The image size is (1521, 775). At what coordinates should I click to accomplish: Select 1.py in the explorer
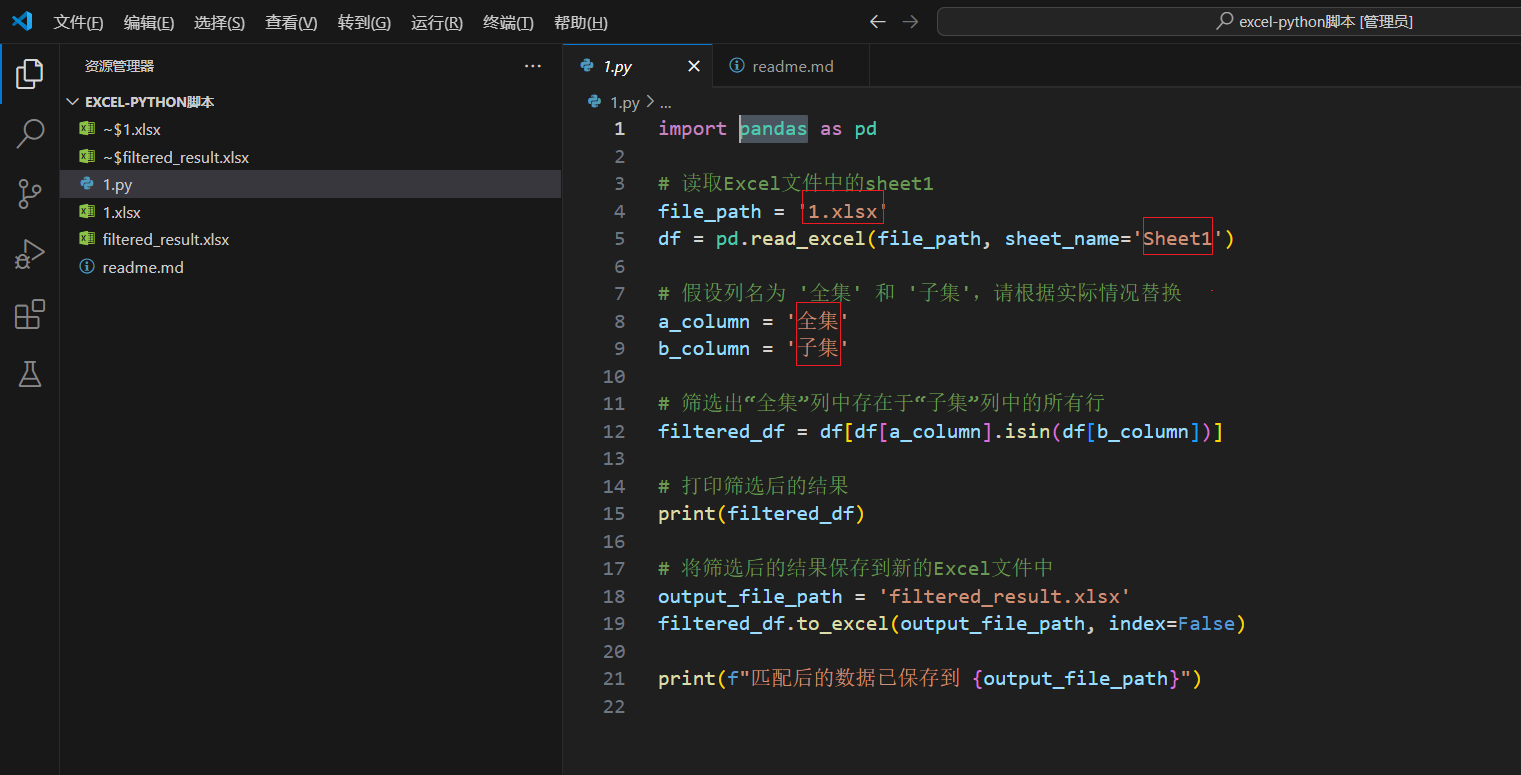310,184
